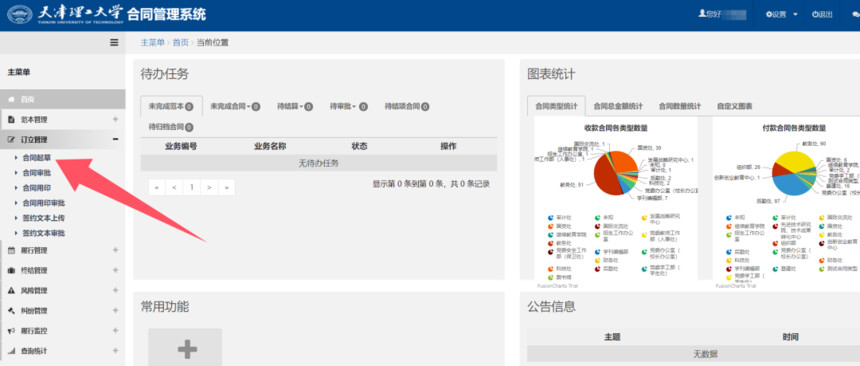Click the 风险管理 warning triangle icon
860x366 pixels.
(11, 291)
